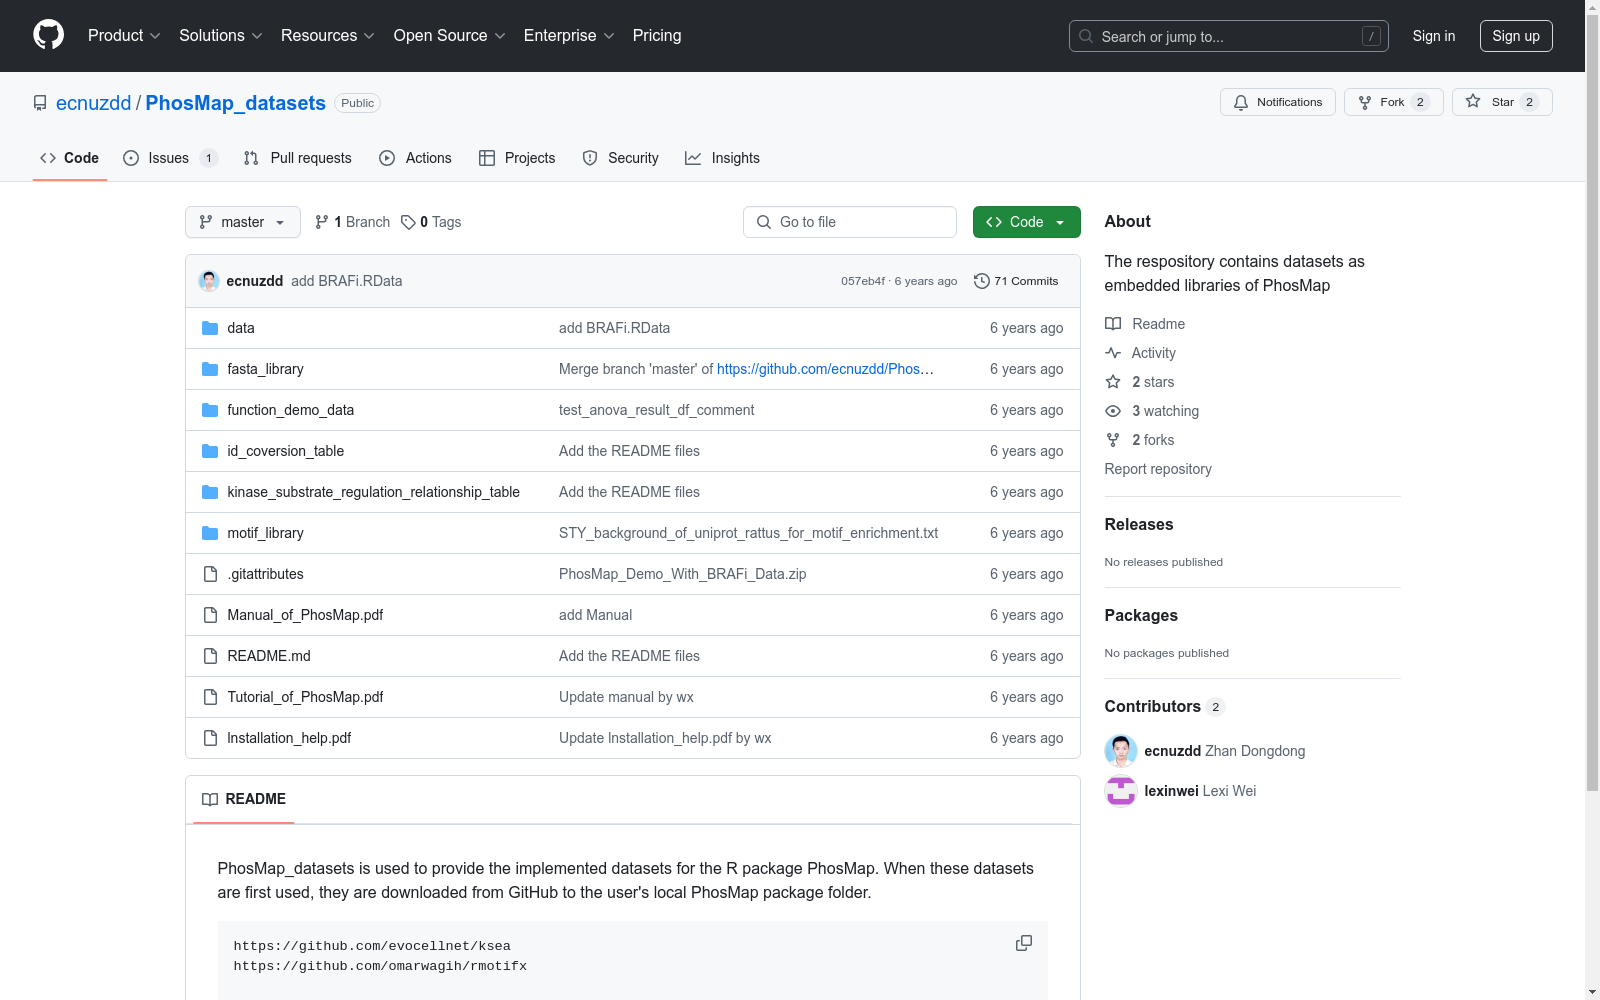The width and height of the screenshot is (1600, 1000).
Task: Click the fork icon in Fork button
Action: pos(1365,102)
